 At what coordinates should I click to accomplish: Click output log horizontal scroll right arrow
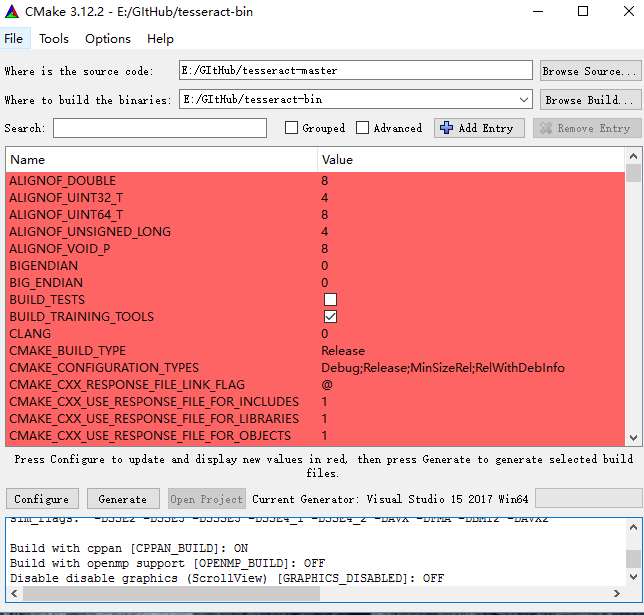coord(616,593)
